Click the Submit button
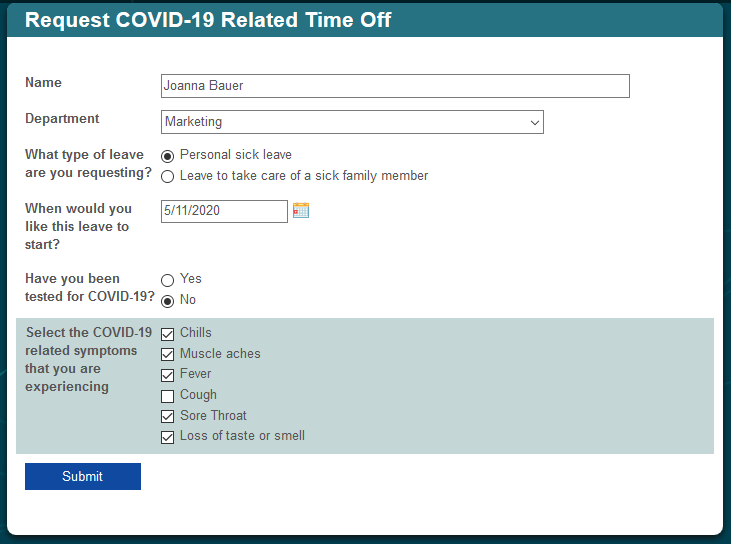This screenshot has width=731, height=544. pos(83,476)
